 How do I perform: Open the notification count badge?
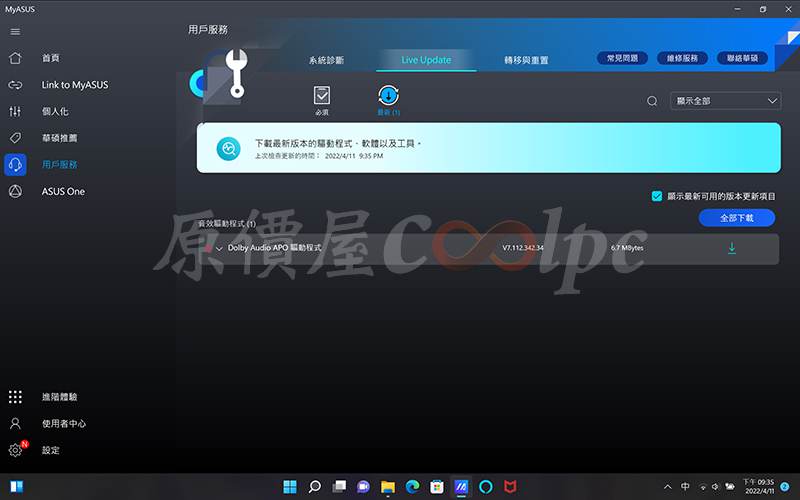coord(785,487)
